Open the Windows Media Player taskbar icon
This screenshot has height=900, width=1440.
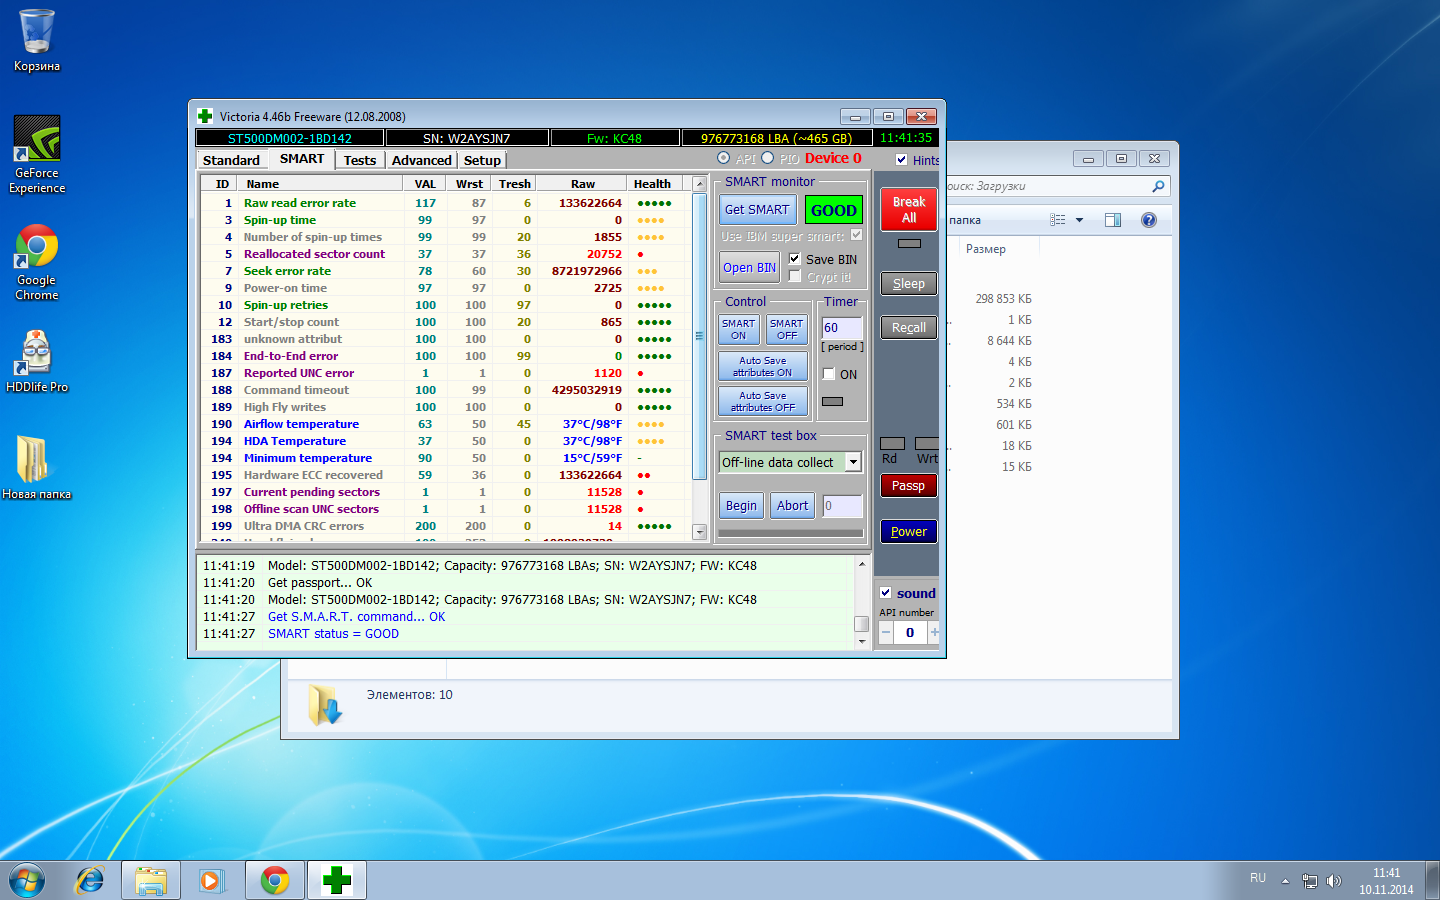point(210,880)
